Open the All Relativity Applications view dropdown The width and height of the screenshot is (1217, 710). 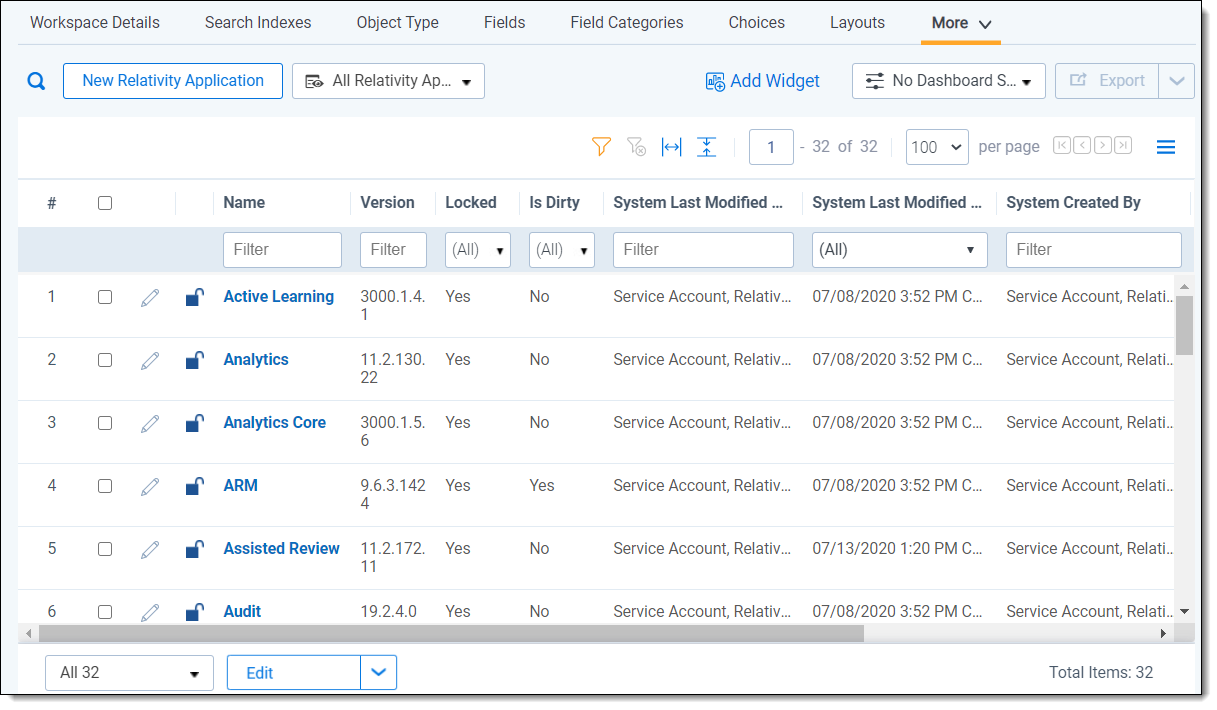pos(388,81)
